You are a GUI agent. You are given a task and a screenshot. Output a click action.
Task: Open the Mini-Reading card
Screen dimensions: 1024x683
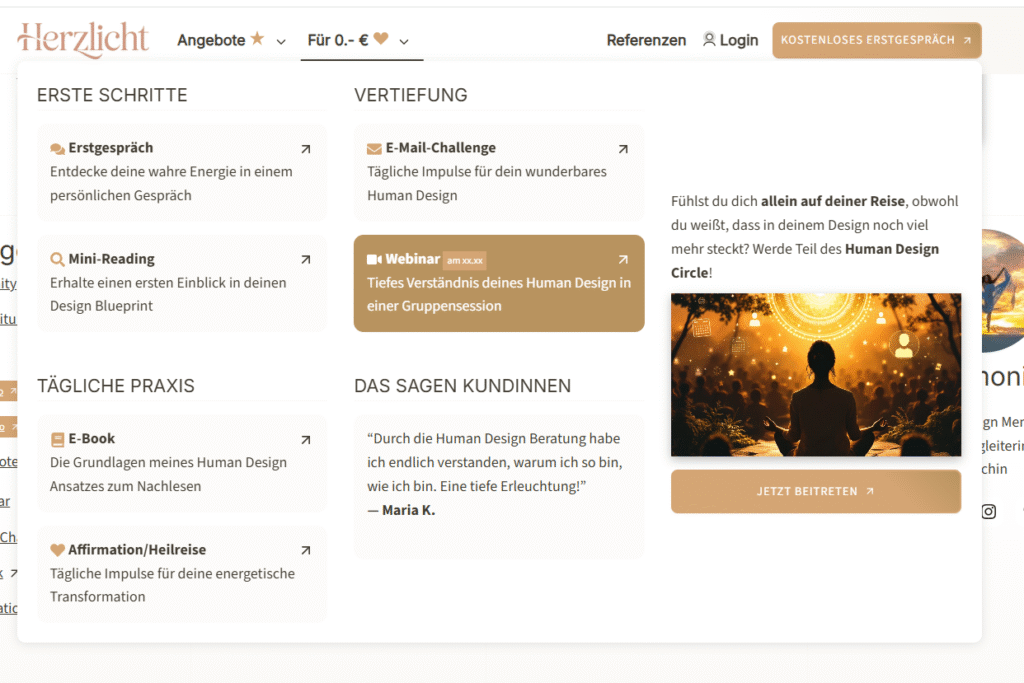182,283
